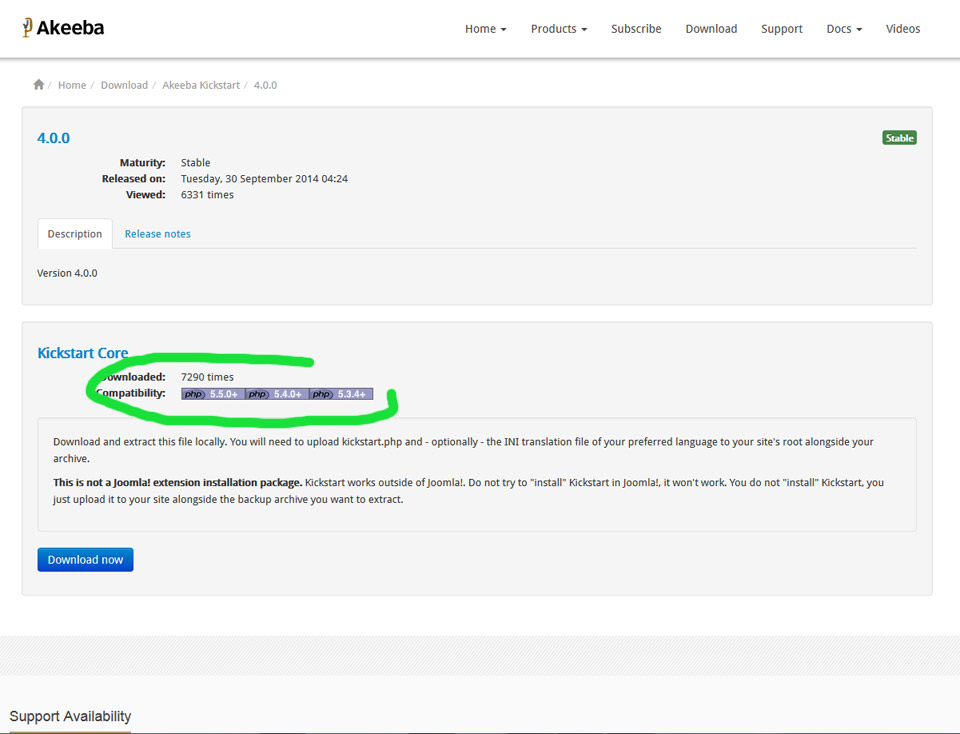Click the 'Released on:' label
Viewport: 960px width, 734px height.
pyautogui.click(x=133, y=179)
